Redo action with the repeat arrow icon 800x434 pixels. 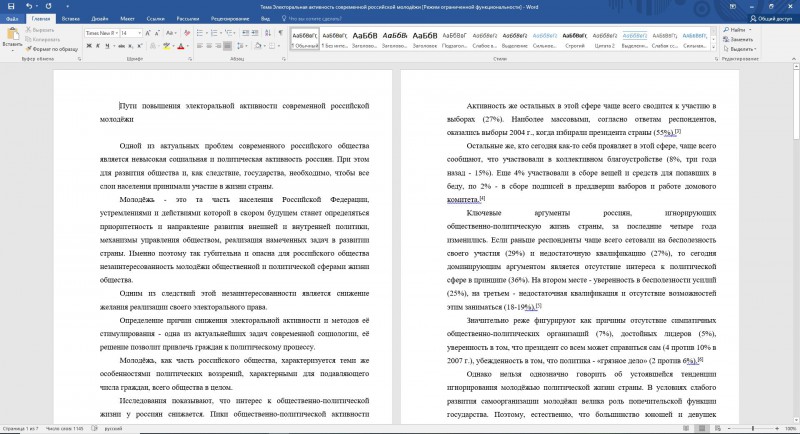coord(48,6)
